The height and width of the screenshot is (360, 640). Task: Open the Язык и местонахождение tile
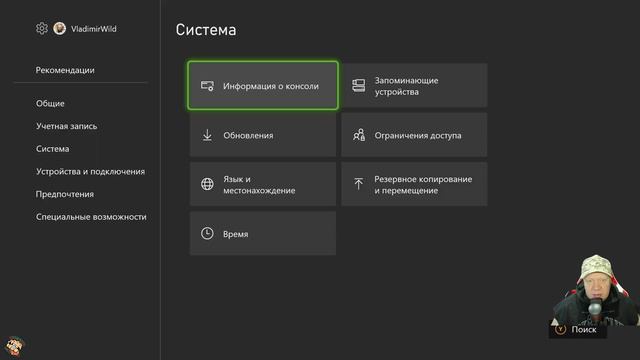pos(263,184)
